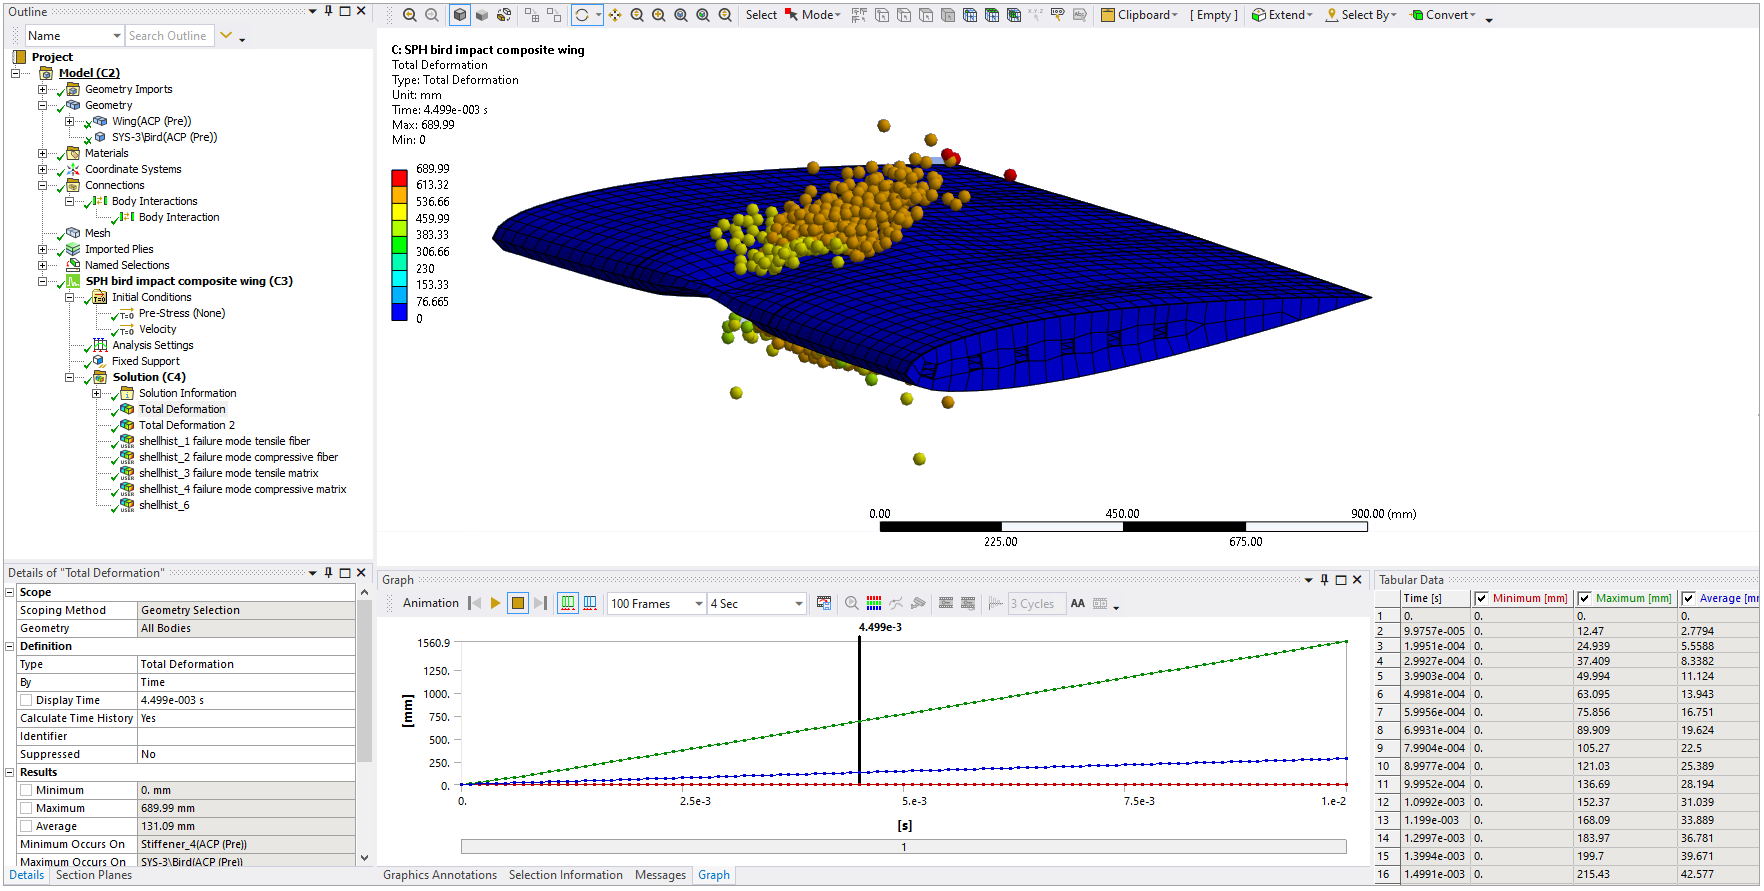
Task: Toggle the Minimum column checkbox in Tabular Data
Action: click(1481, 598)
